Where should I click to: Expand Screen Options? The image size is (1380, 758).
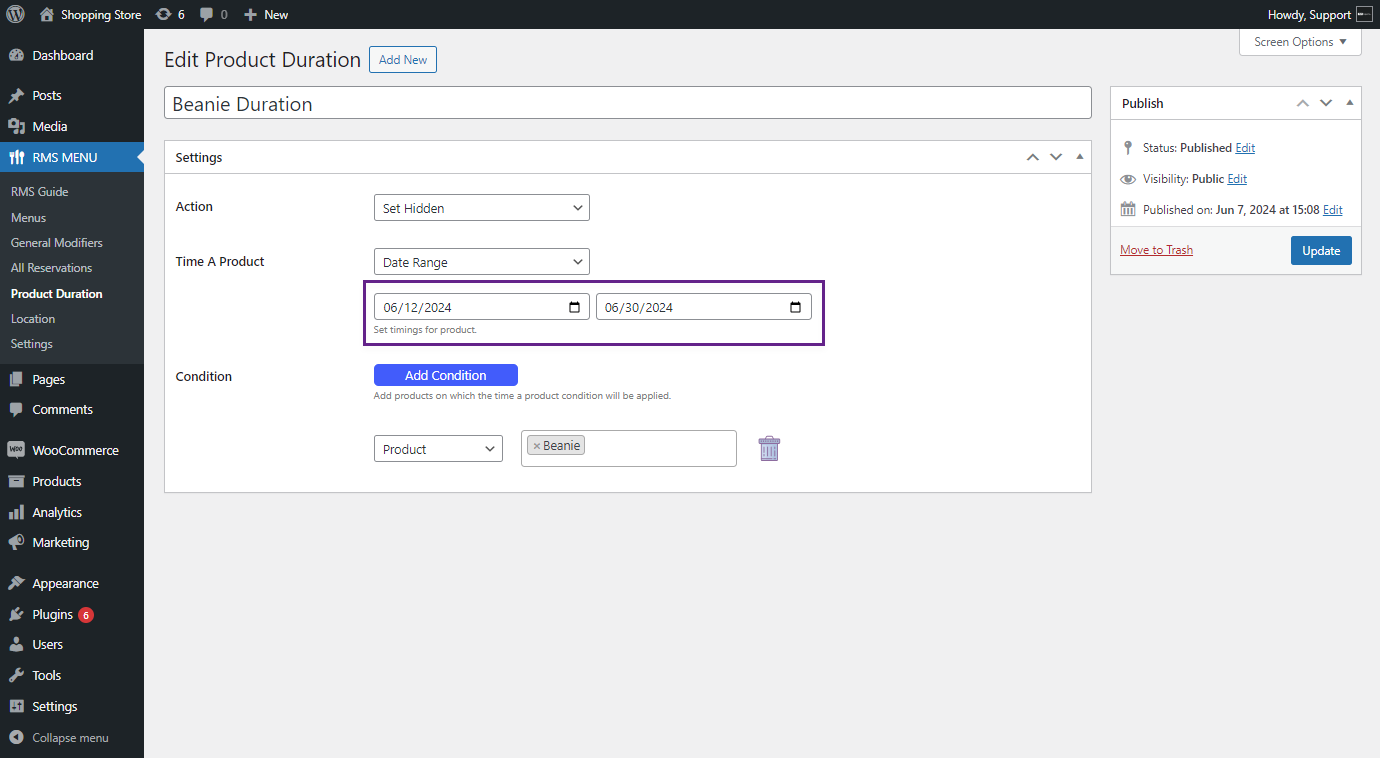point(1300,42)
